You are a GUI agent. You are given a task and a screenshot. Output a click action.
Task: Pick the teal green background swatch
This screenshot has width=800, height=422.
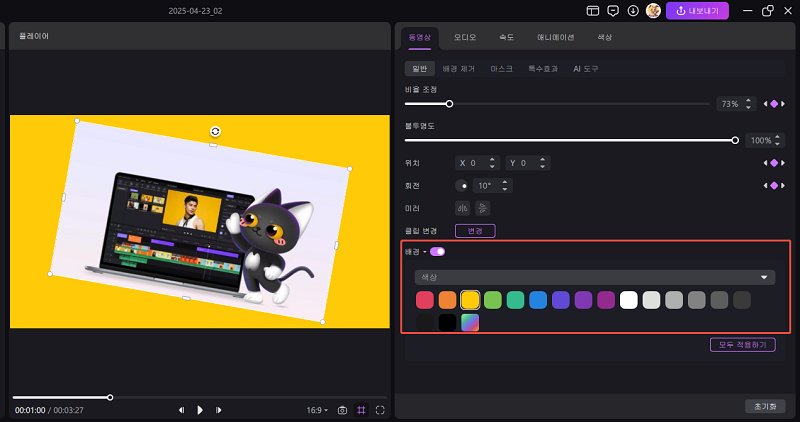(515, 300)
